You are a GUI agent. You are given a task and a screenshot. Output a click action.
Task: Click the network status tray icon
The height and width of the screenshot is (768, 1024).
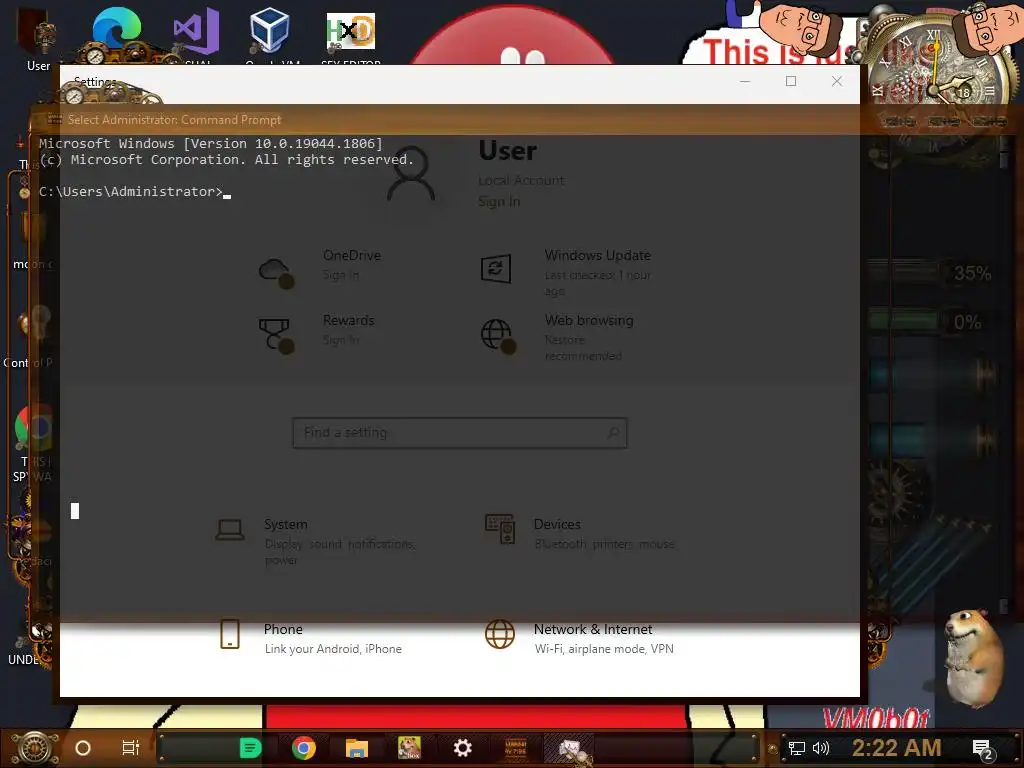tap(796, 748)
